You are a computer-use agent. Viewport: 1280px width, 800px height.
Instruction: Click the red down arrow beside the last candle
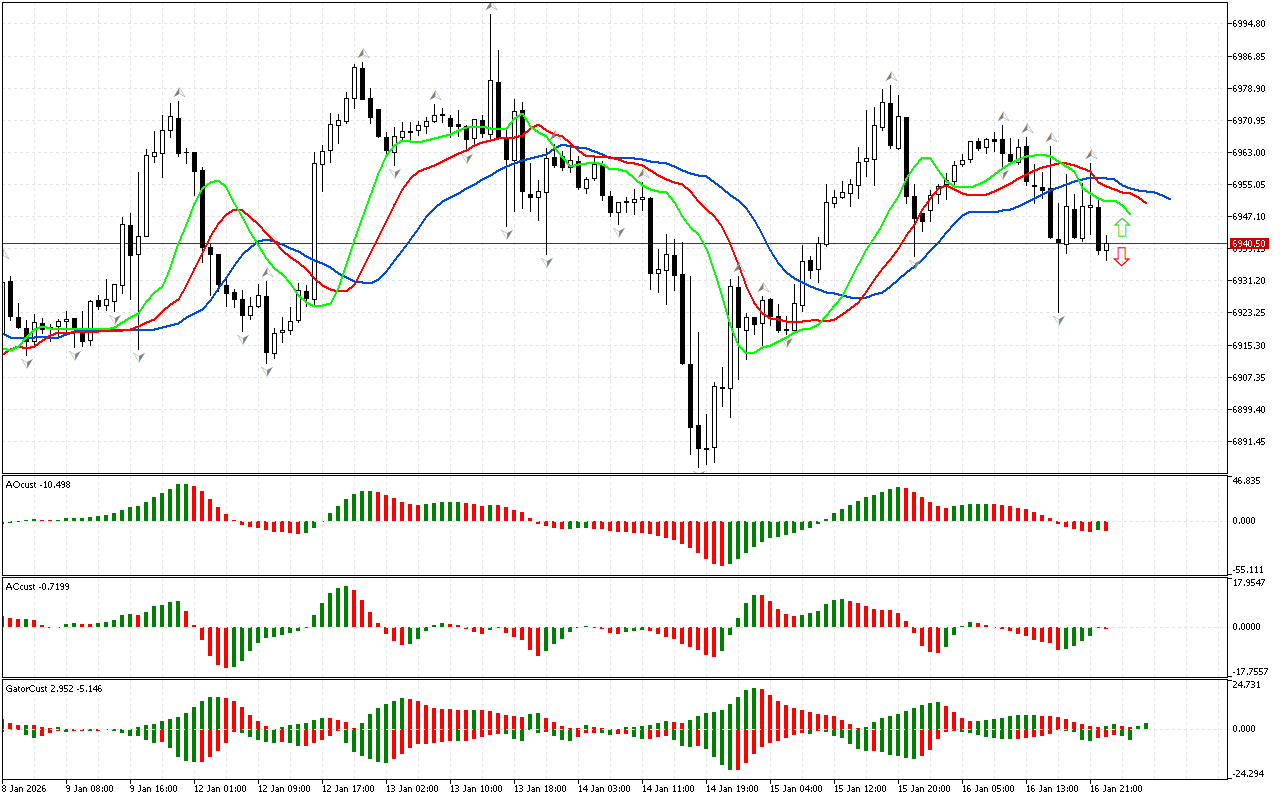point(1122,257)
